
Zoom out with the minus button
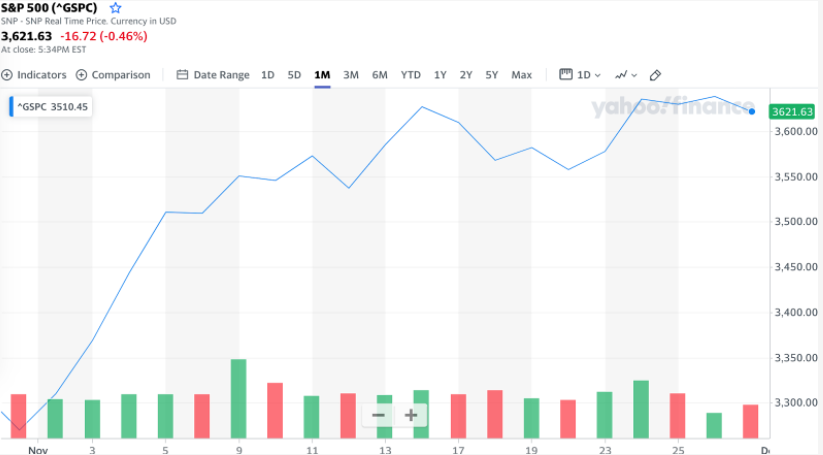pos(378,415)
